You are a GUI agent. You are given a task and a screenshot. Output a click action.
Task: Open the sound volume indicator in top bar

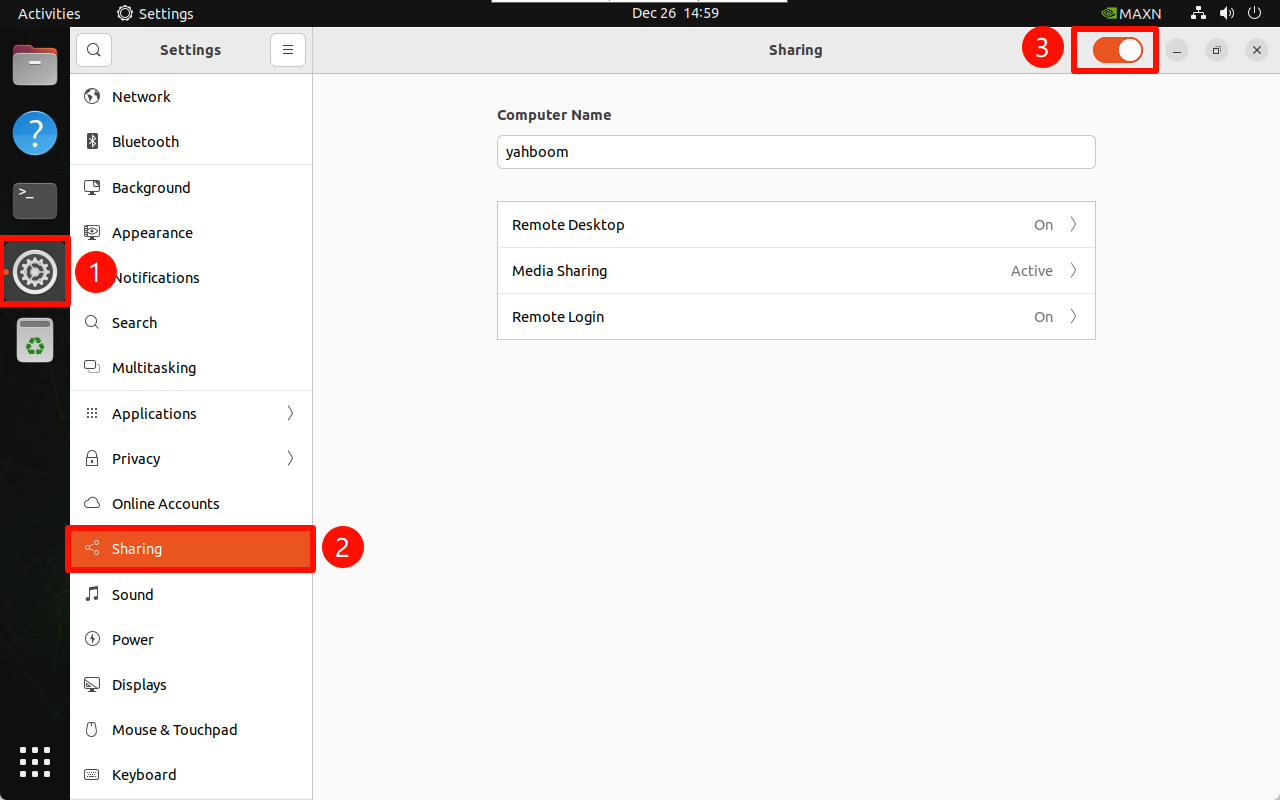[1227, 13]
